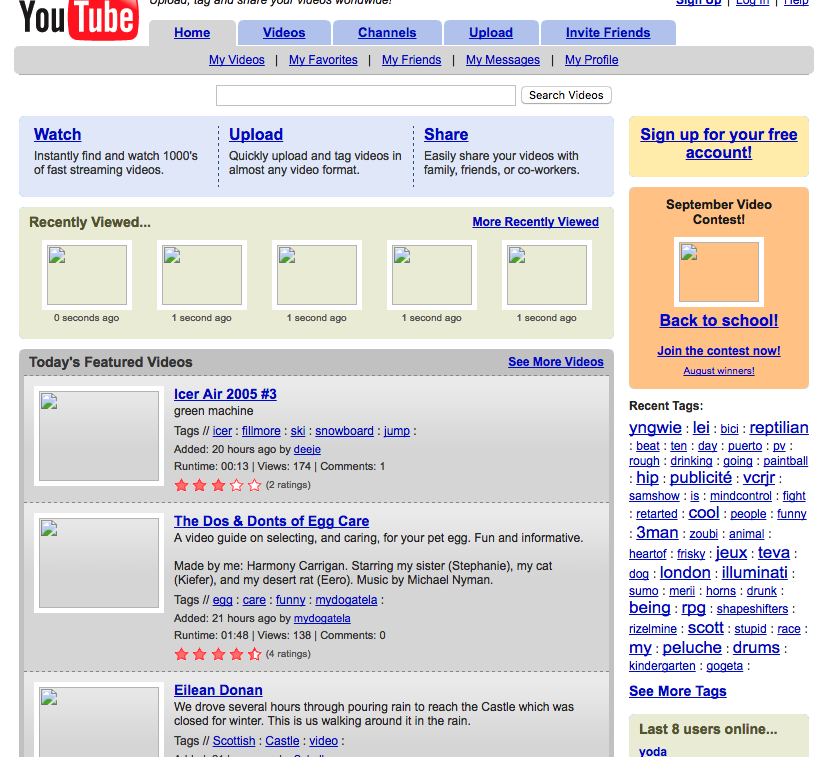Select the icer tag
The image size is (827, 757).
pos(222,431)
